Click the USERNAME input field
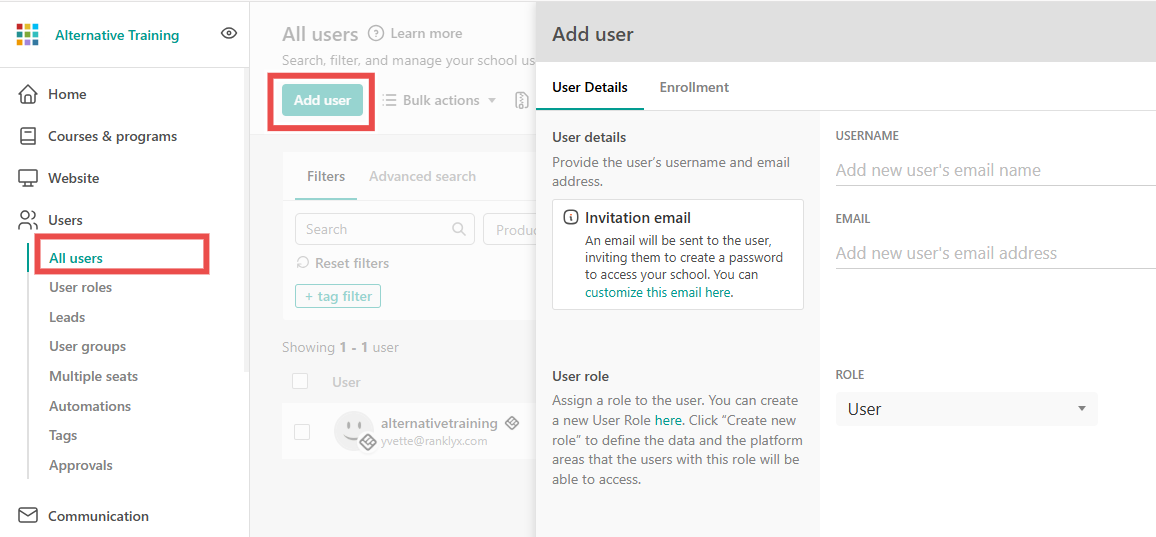Image resolution: width=1156 pixels, height=537 pixels. (x=995, y=170)
